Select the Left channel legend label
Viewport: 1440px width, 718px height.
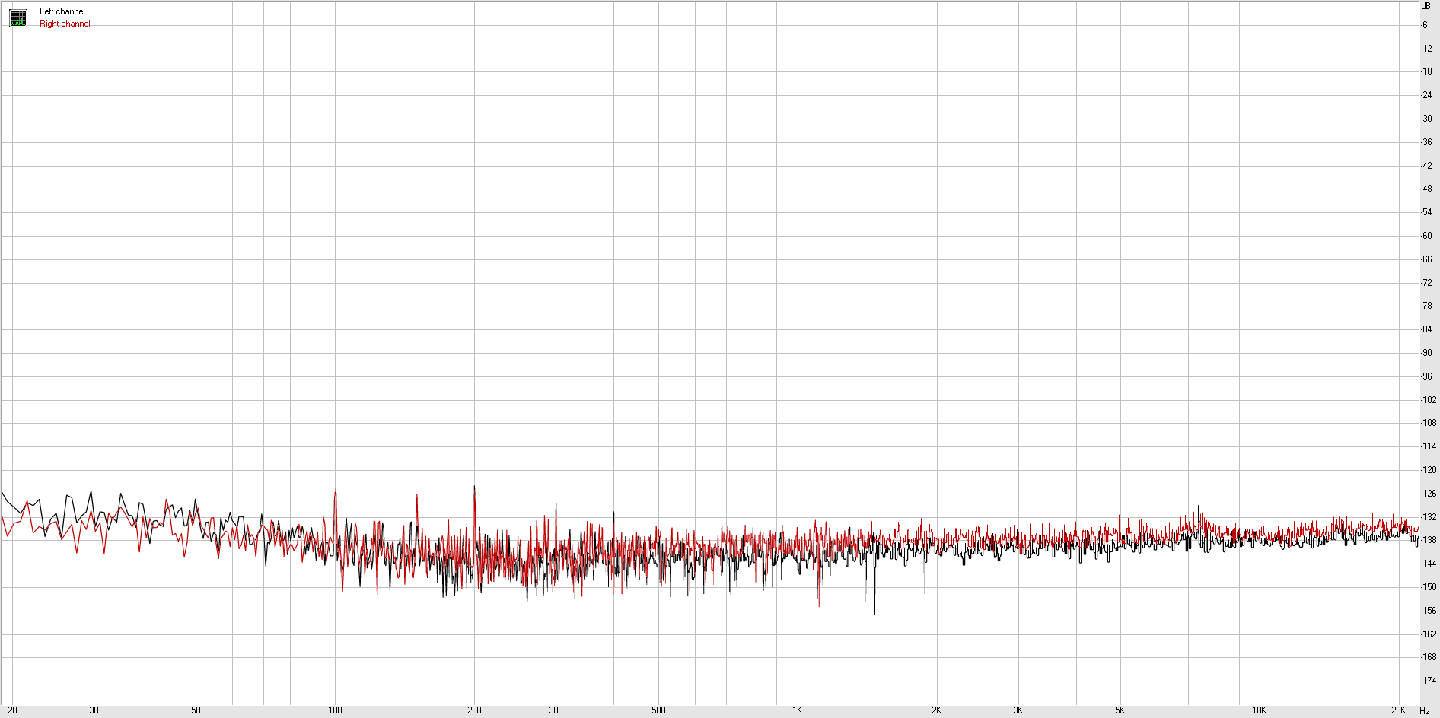(61, 12)
